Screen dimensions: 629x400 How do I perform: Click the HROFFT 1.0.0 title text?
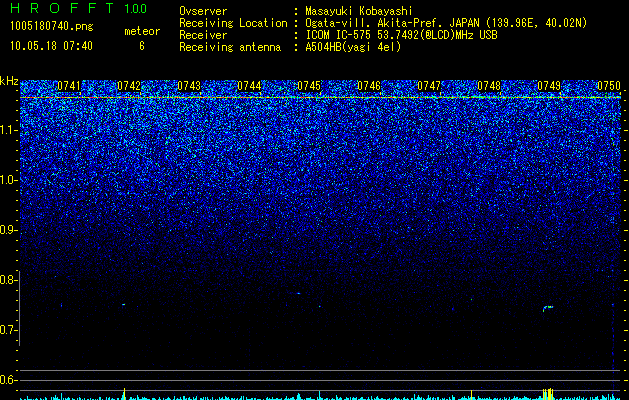tap(78, 8)
